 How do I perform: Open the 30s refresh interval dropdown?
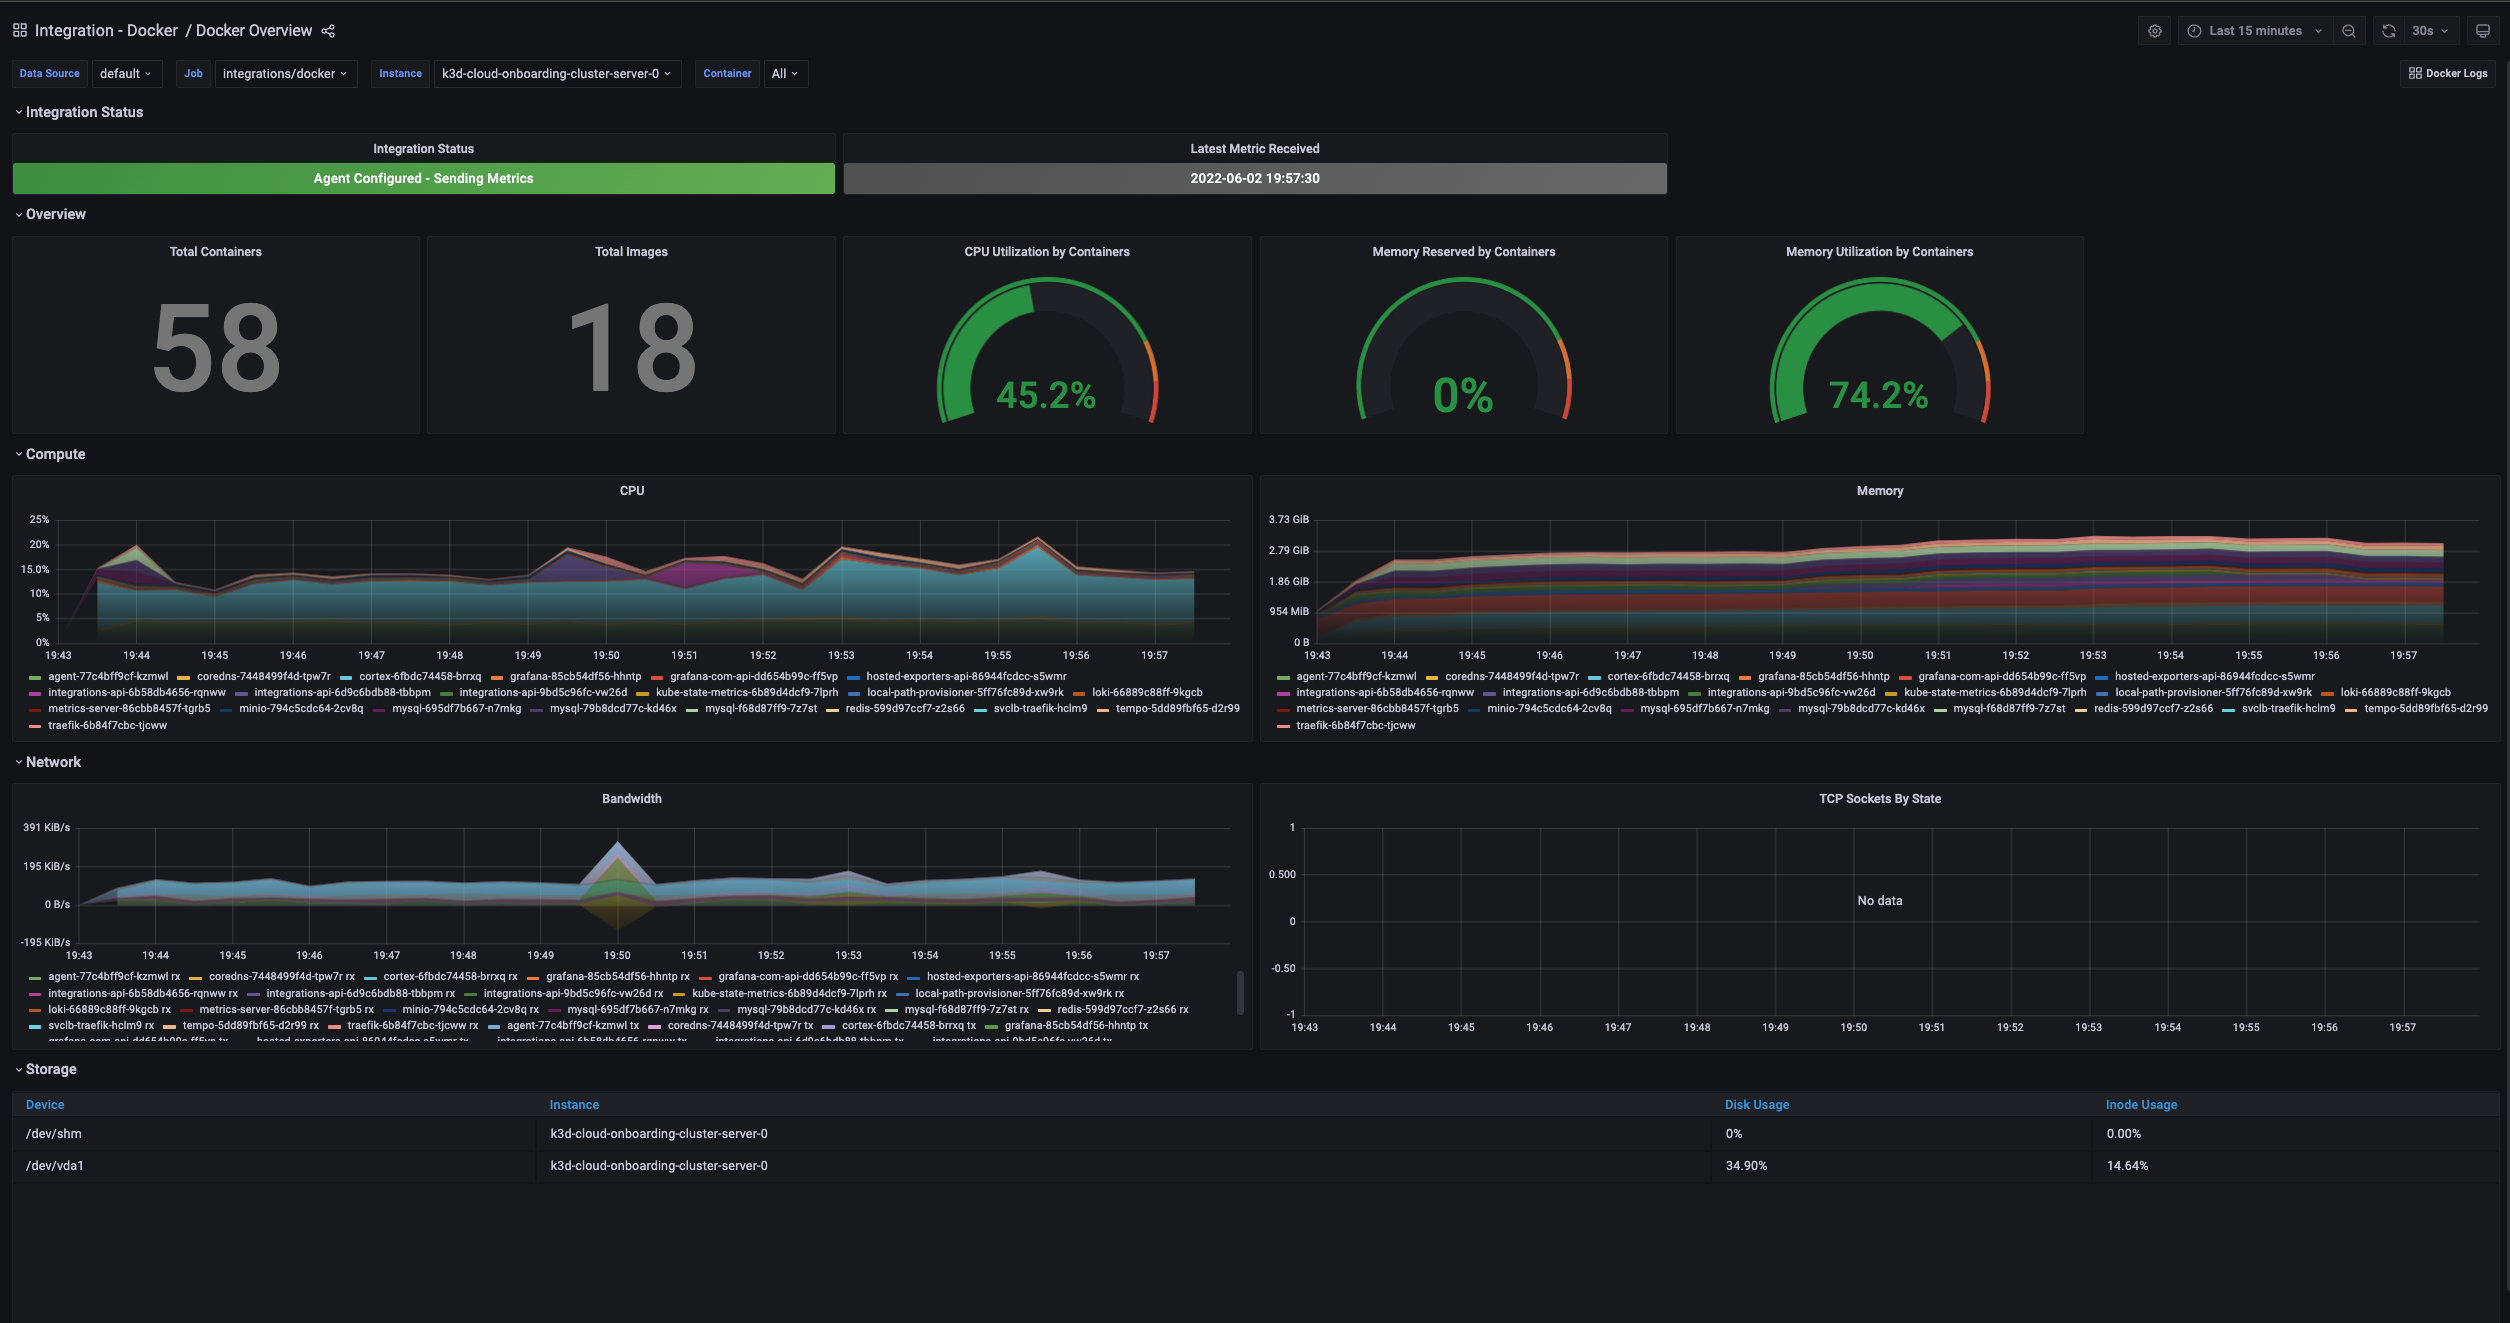pos(2430,31)
